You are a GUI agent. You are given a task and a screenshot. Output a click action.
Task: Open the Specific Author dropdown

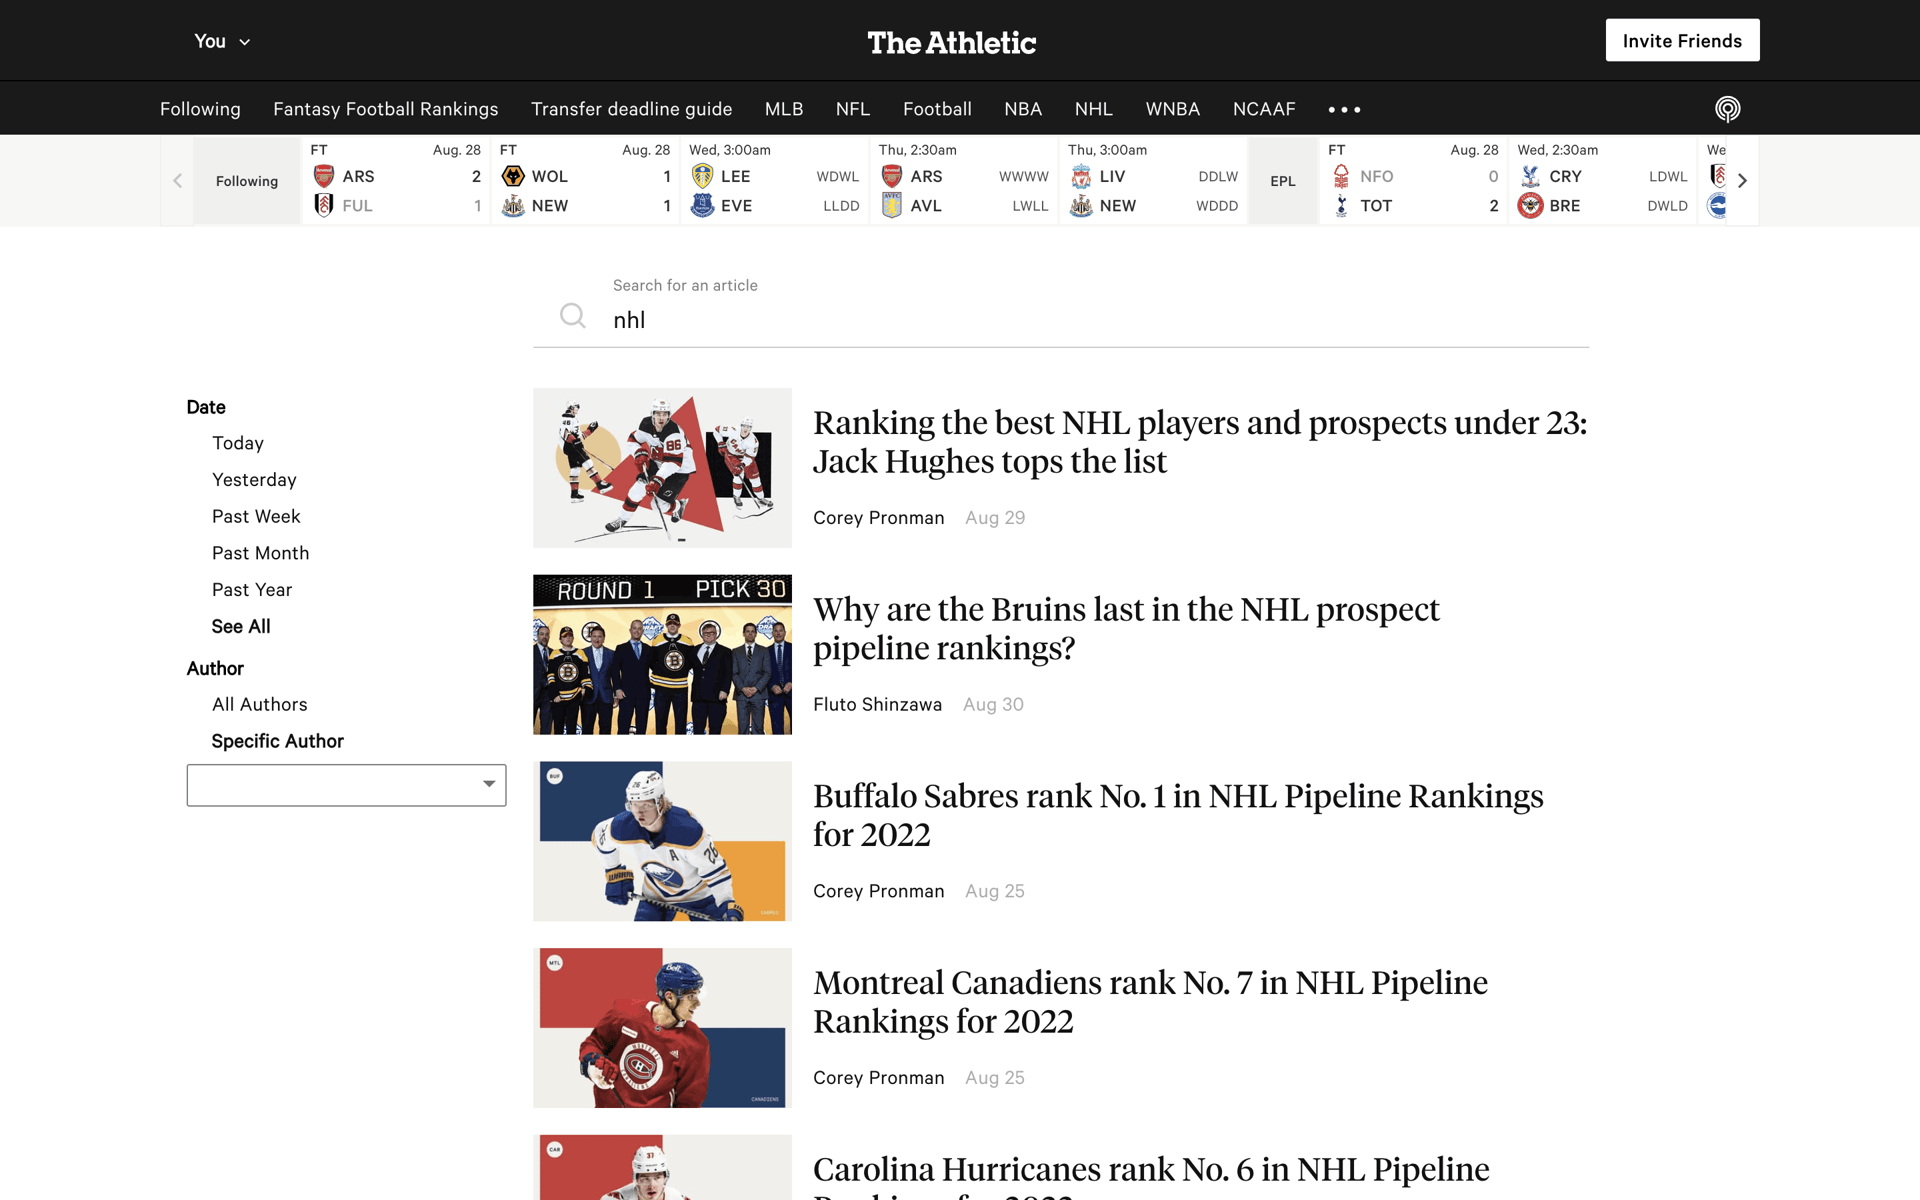(x=346, y=785)
